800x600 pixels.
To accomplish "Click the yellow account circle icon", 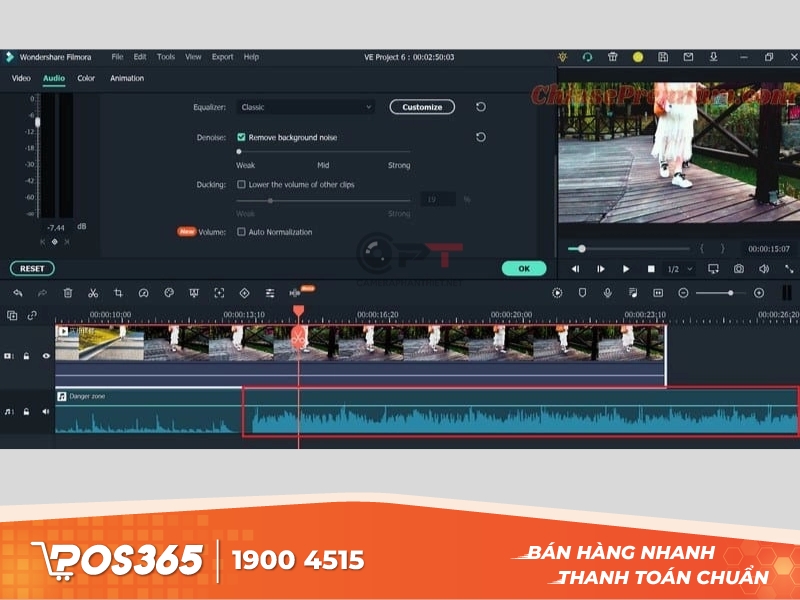I will (638, 57).
